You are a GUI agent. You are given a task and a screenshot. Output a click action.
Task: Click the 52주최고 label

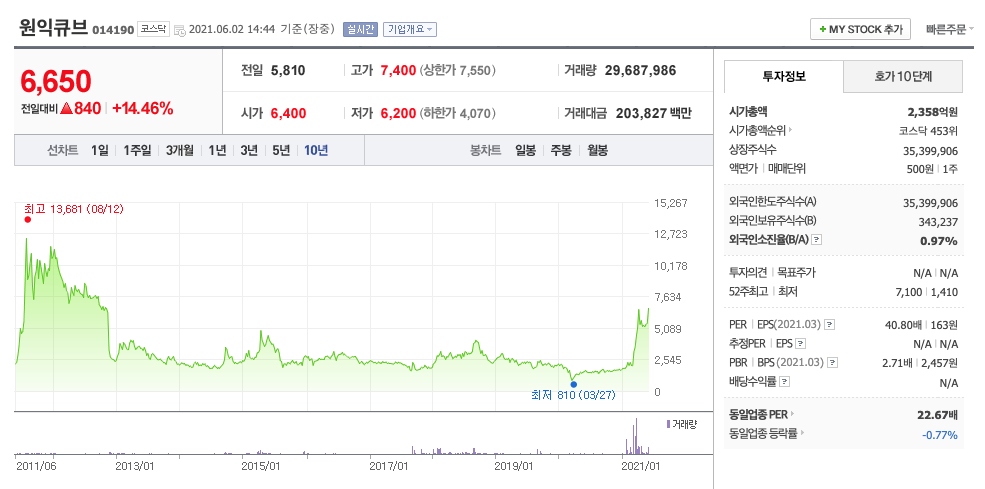click(x=748, y=292)
